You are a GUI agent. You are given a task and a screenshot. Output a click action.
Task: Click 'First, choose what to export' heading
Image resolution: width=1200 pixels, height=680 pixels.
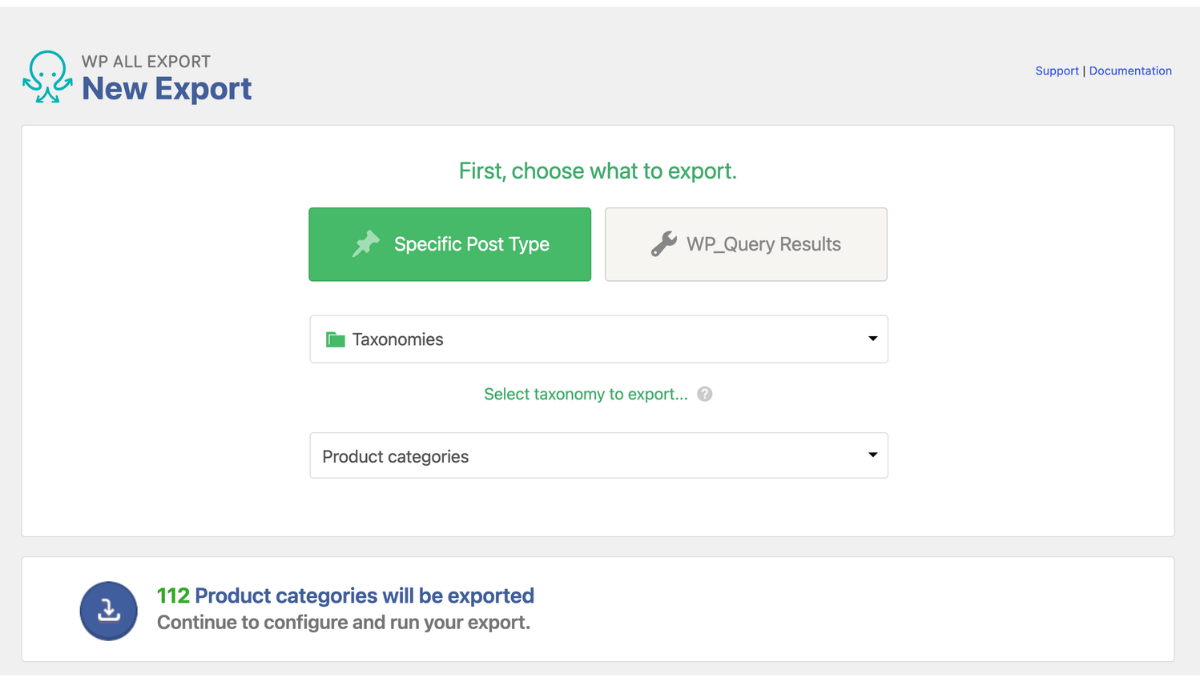coord(598,171)
